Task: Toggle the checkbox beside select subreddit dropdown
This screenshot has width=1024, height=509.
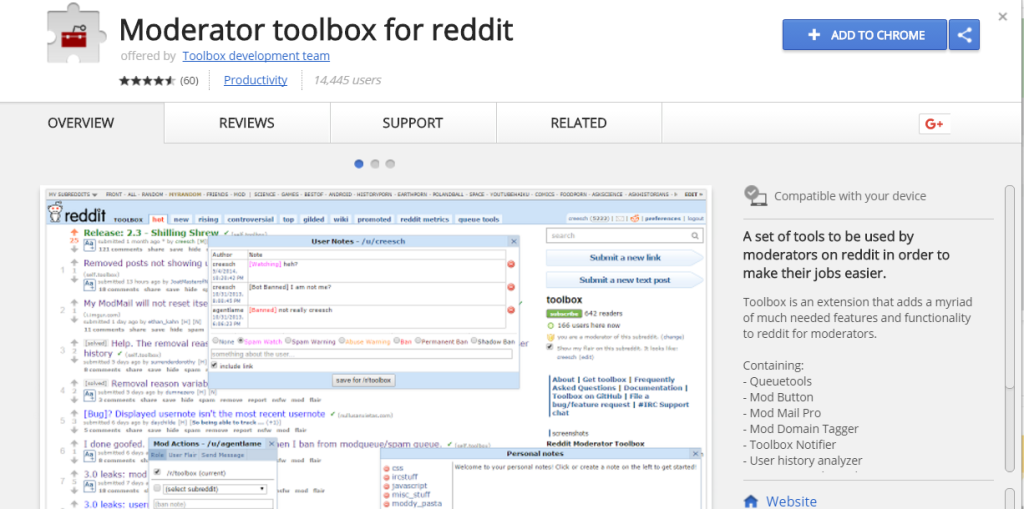Action: (157, 489)
